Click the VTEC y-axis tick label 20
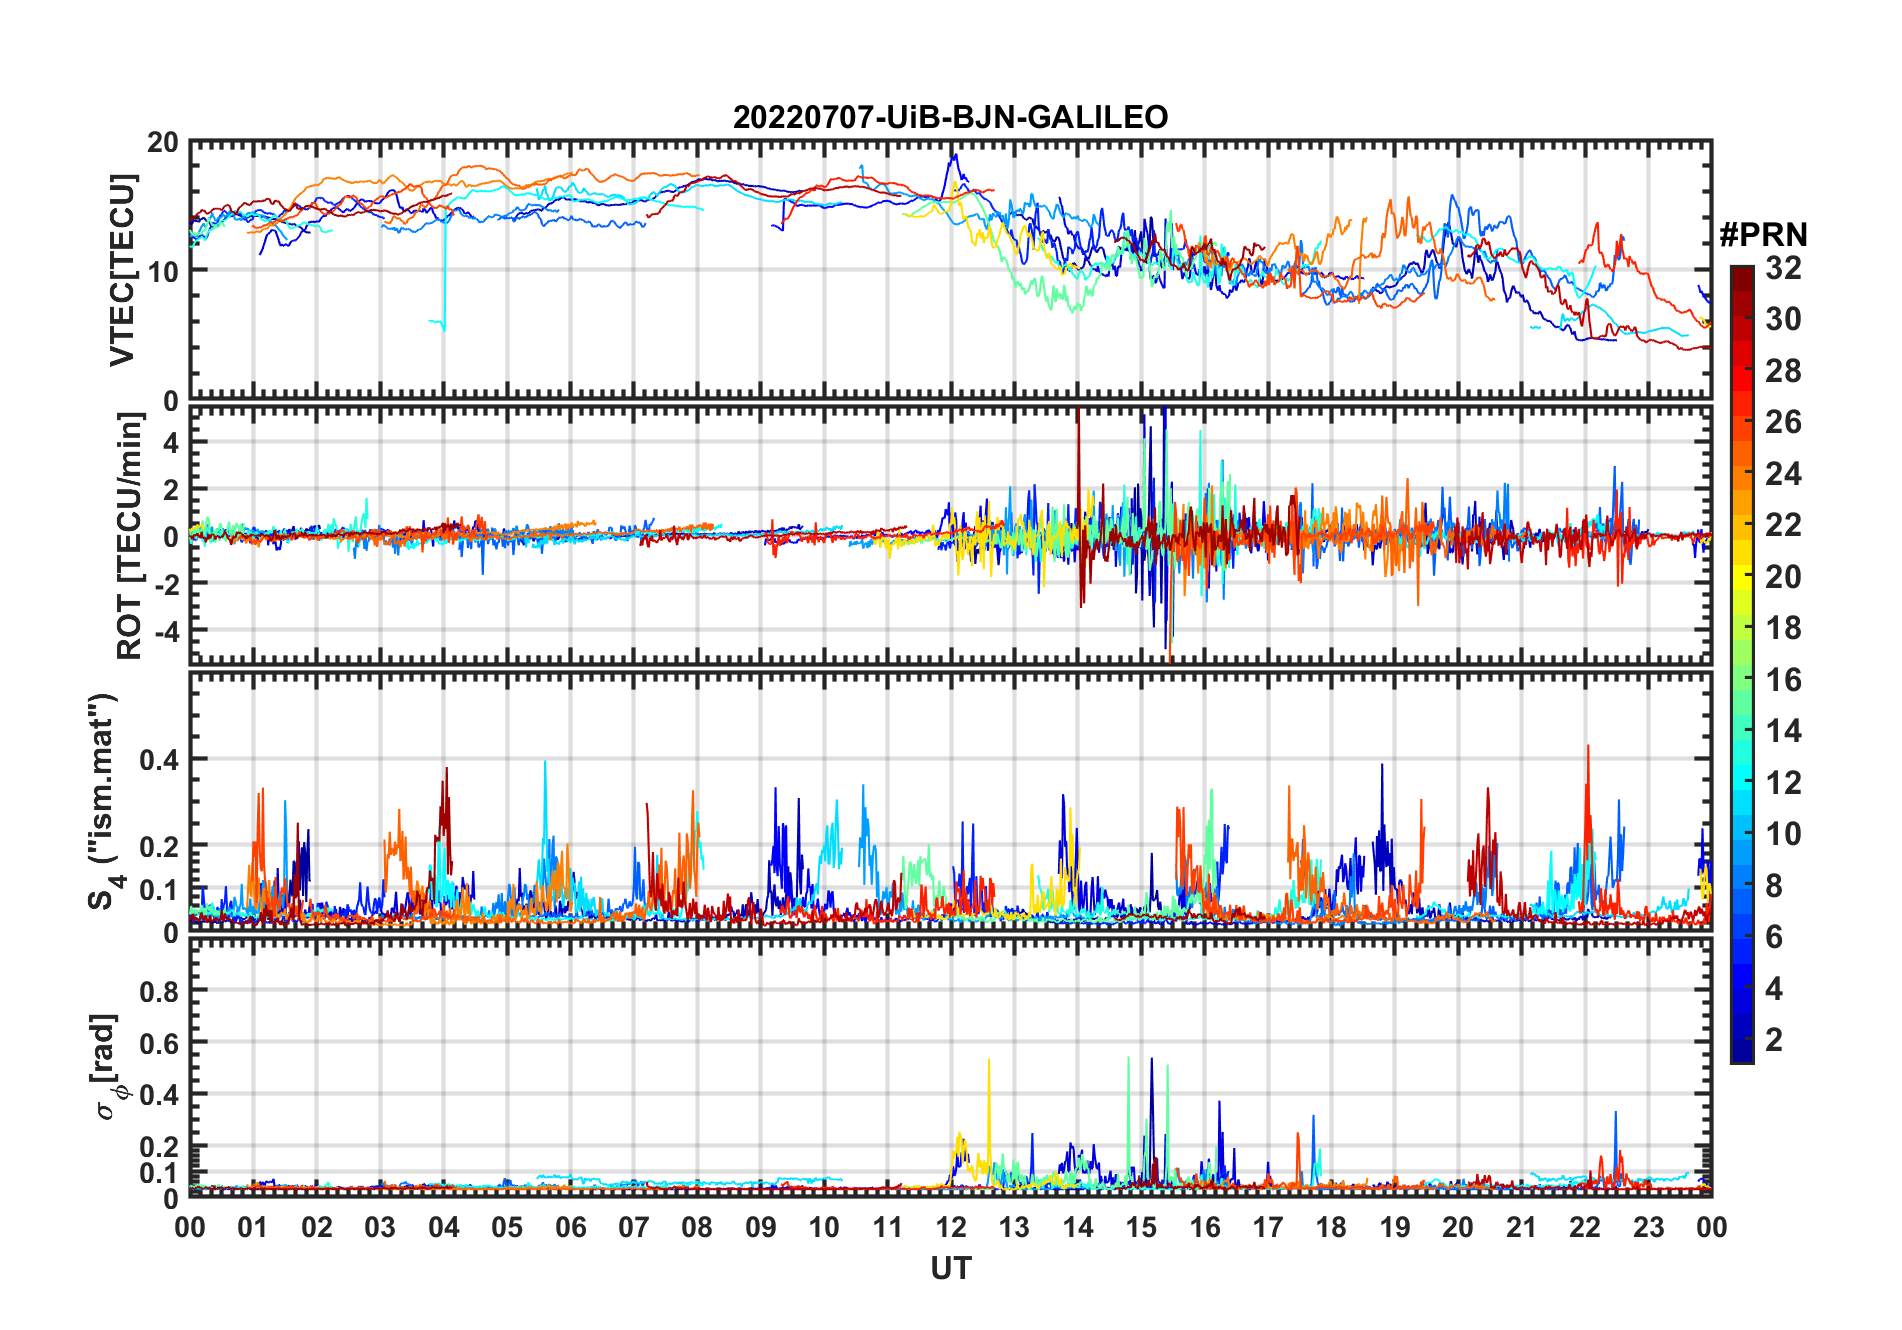1902x1330 pixels. [x=163, y=143]
